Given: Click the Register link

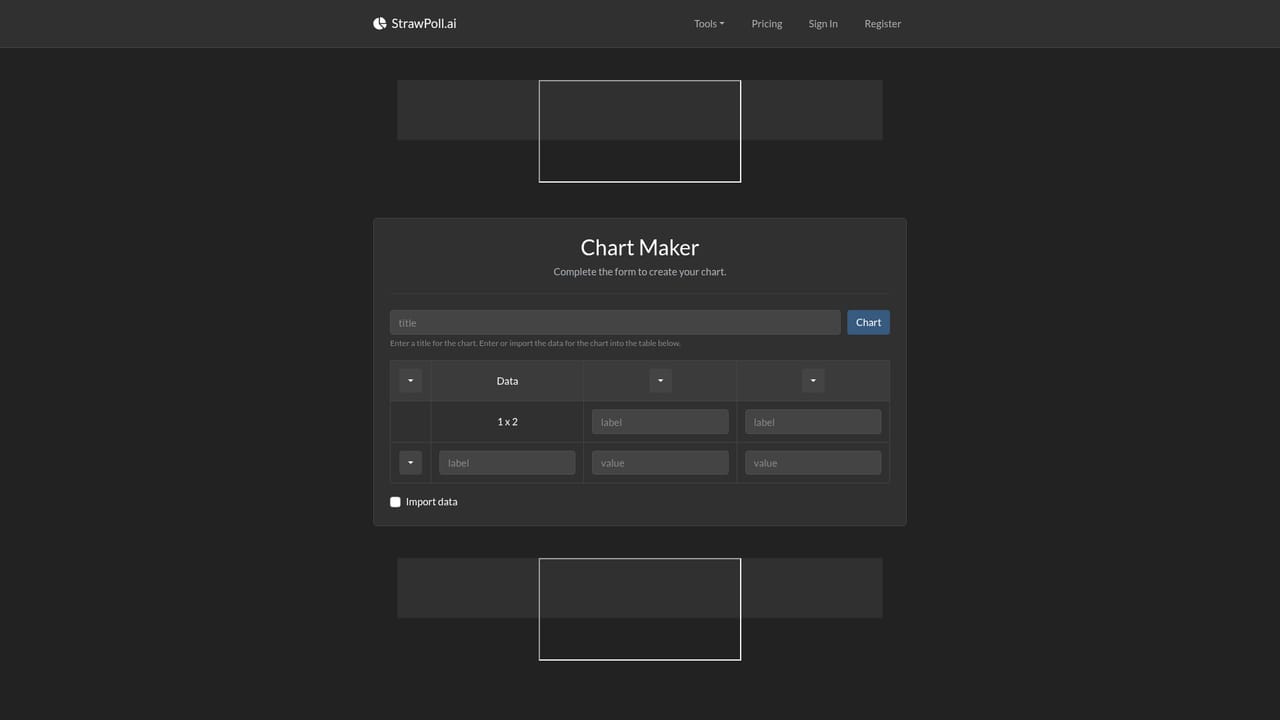Looking at the screenshot, I should (x=883, y=23).
